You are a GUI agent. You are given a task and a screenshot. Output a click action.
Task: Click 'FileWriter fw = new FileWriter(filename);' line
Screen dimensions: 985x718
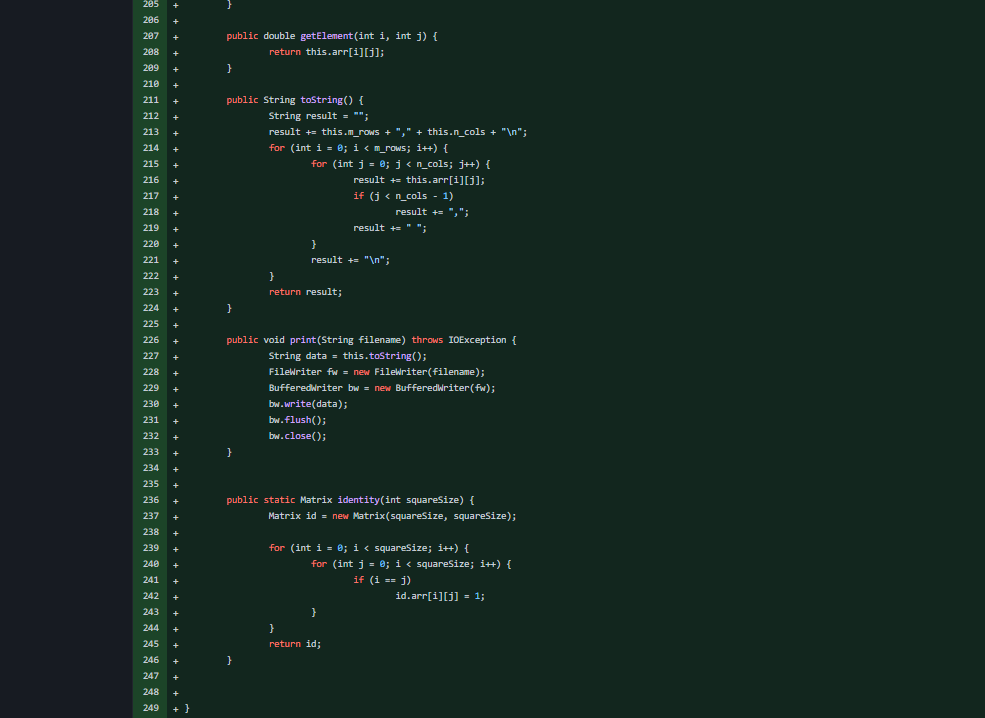coord(377,372)
